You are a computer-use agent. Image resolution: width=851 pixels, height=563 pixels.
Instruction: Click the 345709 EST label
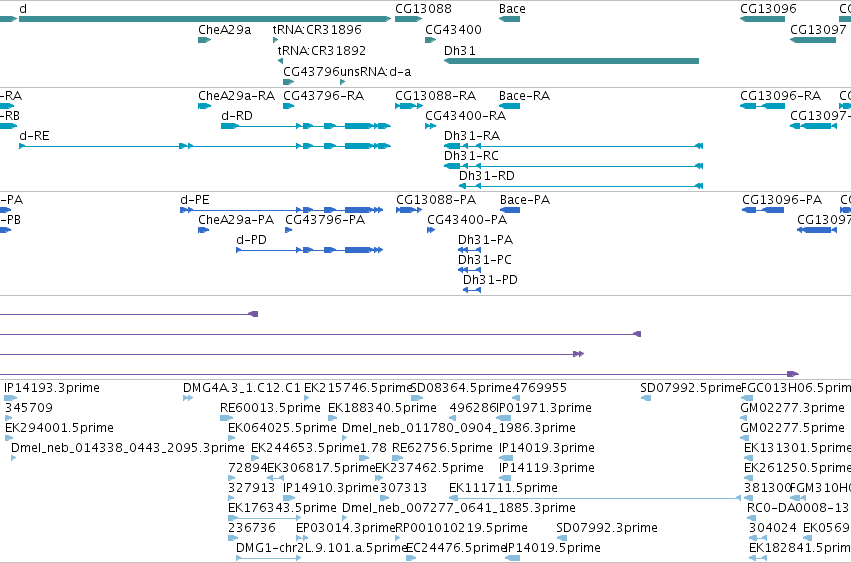tap(29, 408)
